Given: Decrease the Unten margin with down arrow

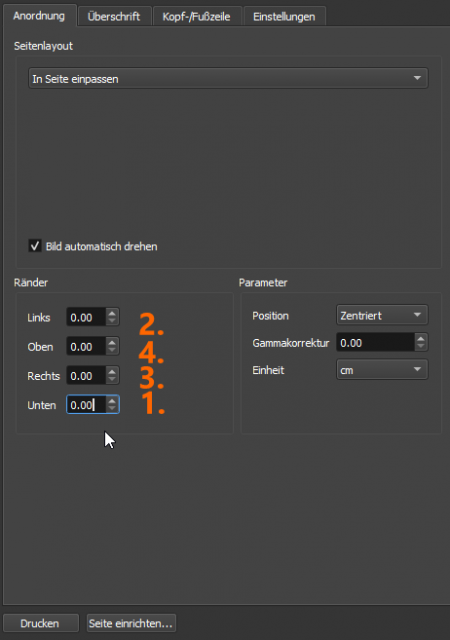Looking at the screenshot, I should [x=112, y=409].
